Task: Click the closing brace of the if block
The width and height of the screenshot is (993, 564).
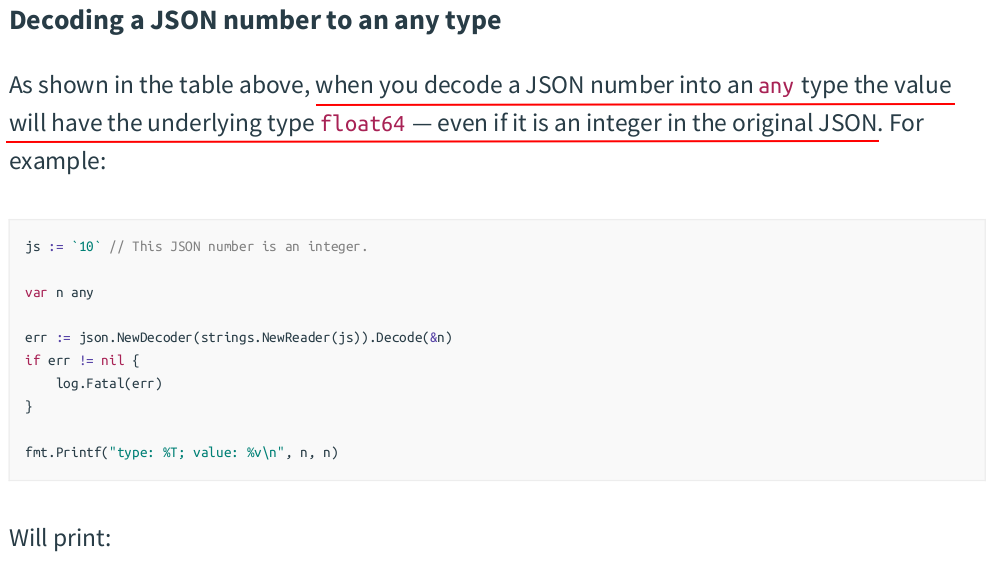Action: pyautogui.click(x=29, y=406)
